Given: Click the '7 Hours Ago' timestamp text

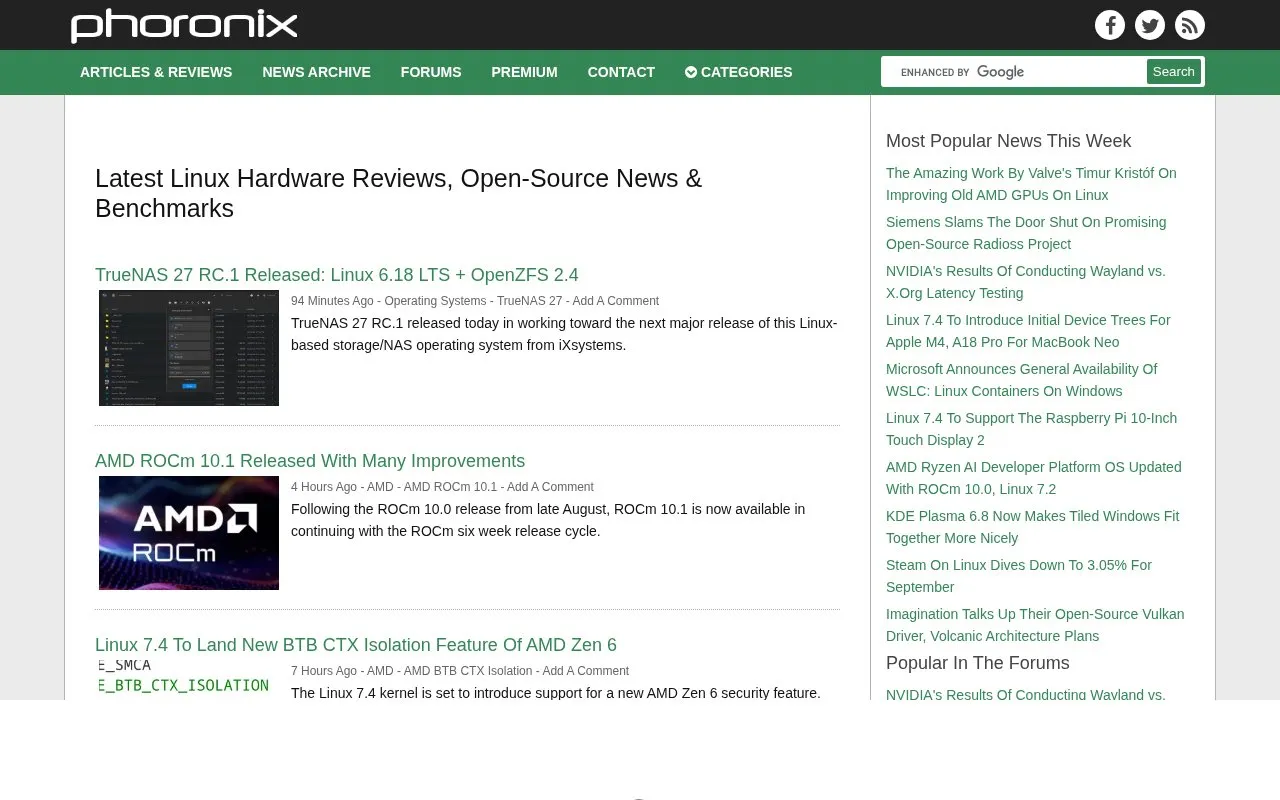Looking at the screenshot, I should [324, 671].
